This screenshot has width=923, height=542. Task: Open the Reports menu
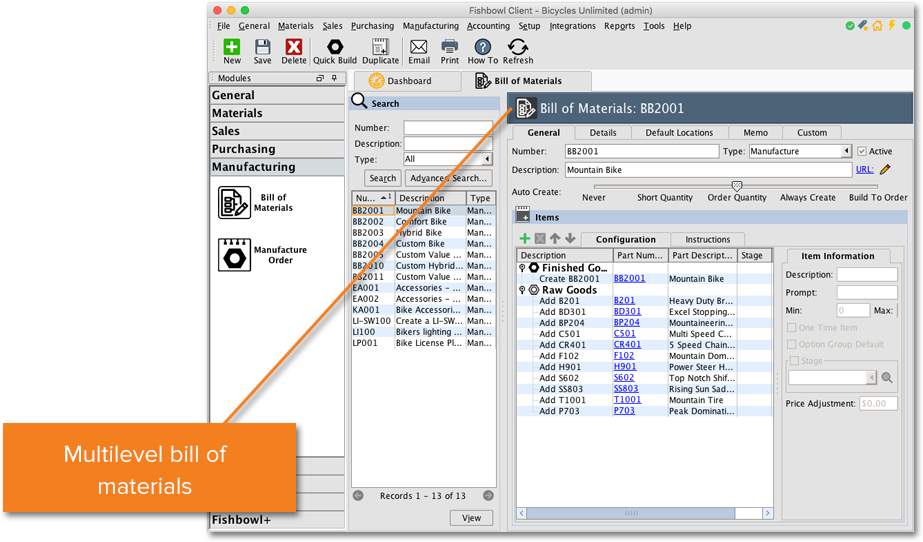[x=619, y=26]
